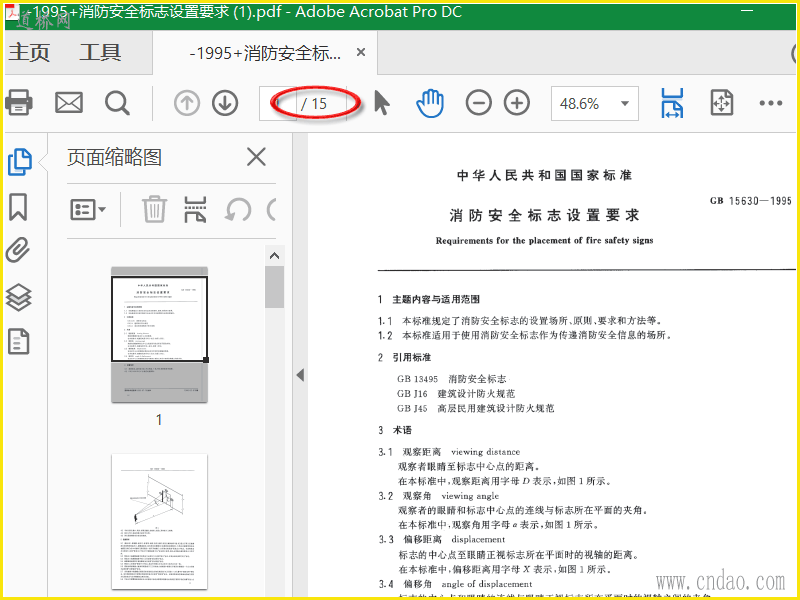This screenshot has height=600, width=800.
Task: Select page 1 thumbnail
Action: (x=160, y=334)
